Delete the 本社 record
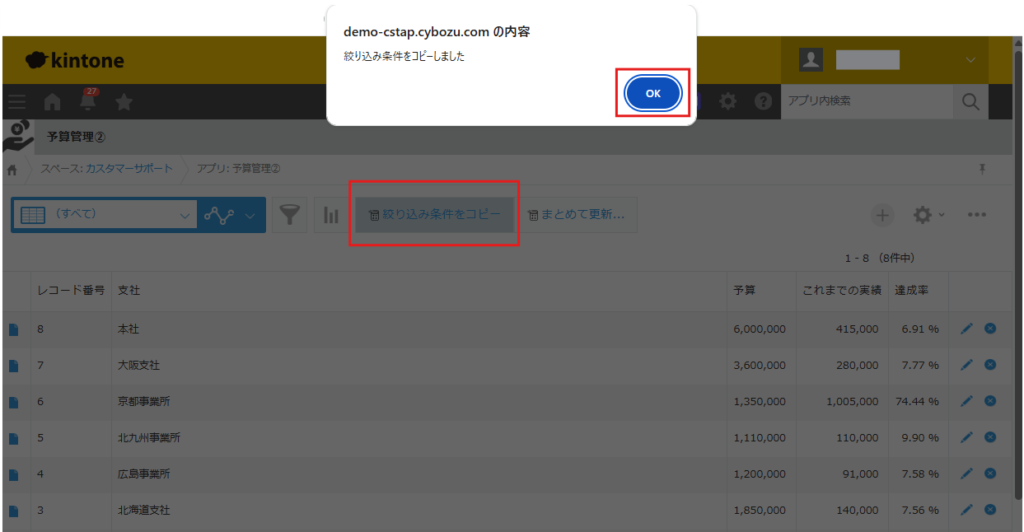 pyautogui.click(x=991, y=328)
